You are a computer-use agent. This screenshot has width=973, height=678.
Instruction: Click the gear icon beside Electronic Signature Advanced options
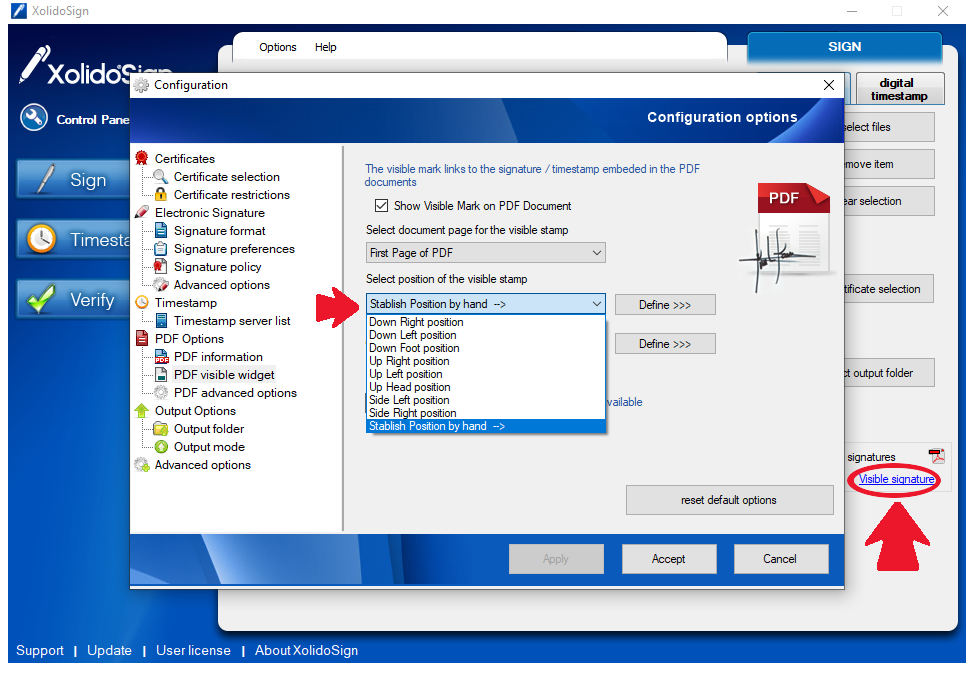tap(161, 284)
